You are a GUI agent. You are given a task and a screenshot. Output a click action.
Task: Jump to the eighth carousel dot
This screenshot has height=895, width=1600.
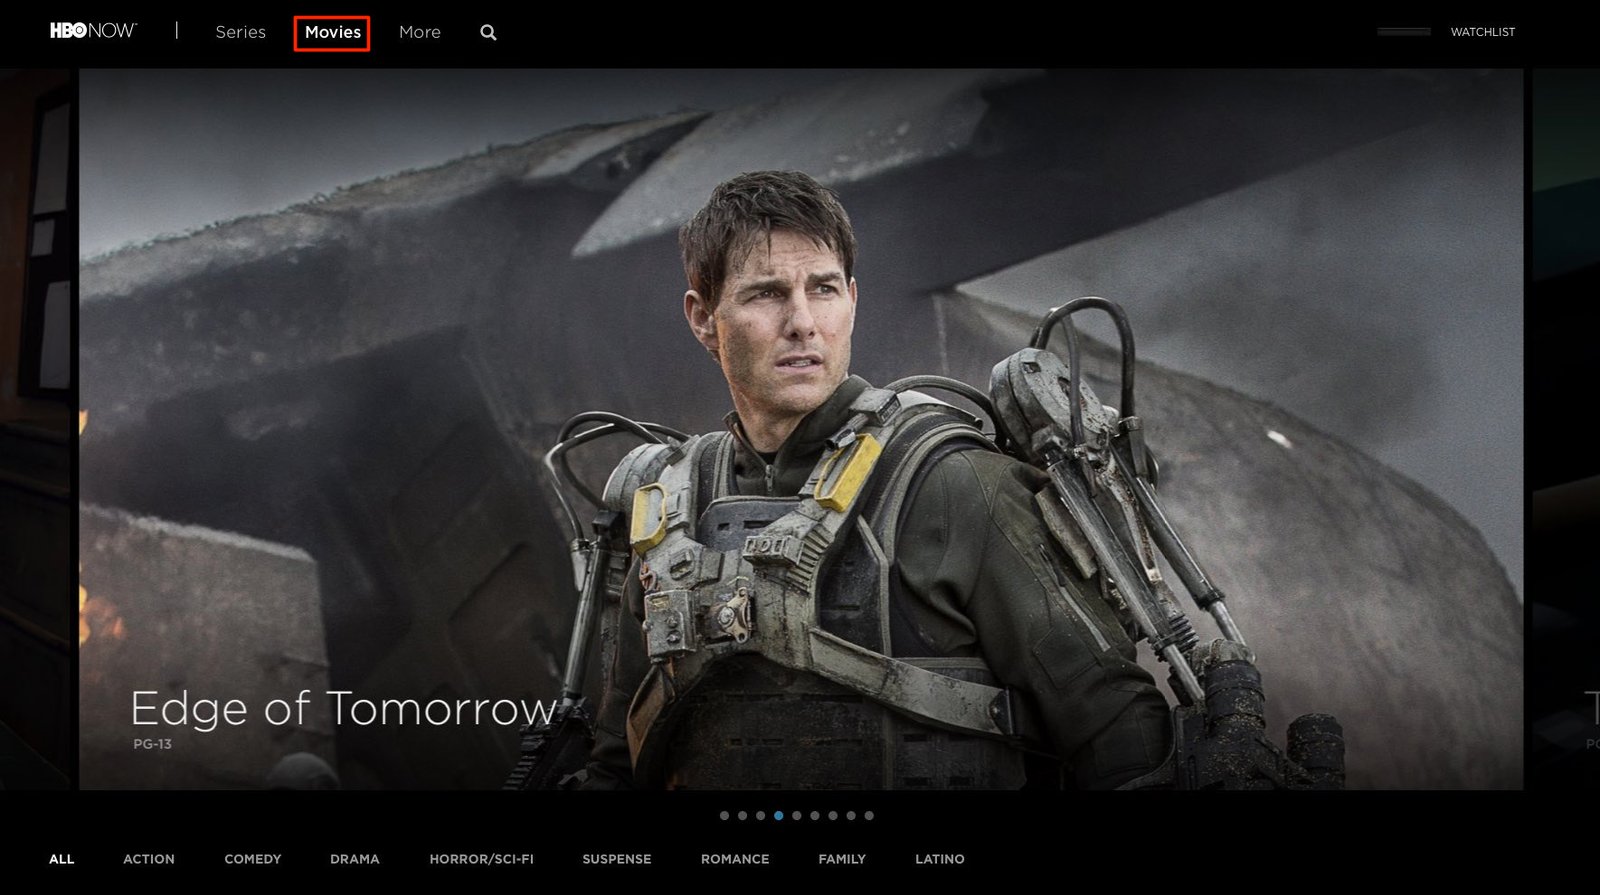(850, 815)
